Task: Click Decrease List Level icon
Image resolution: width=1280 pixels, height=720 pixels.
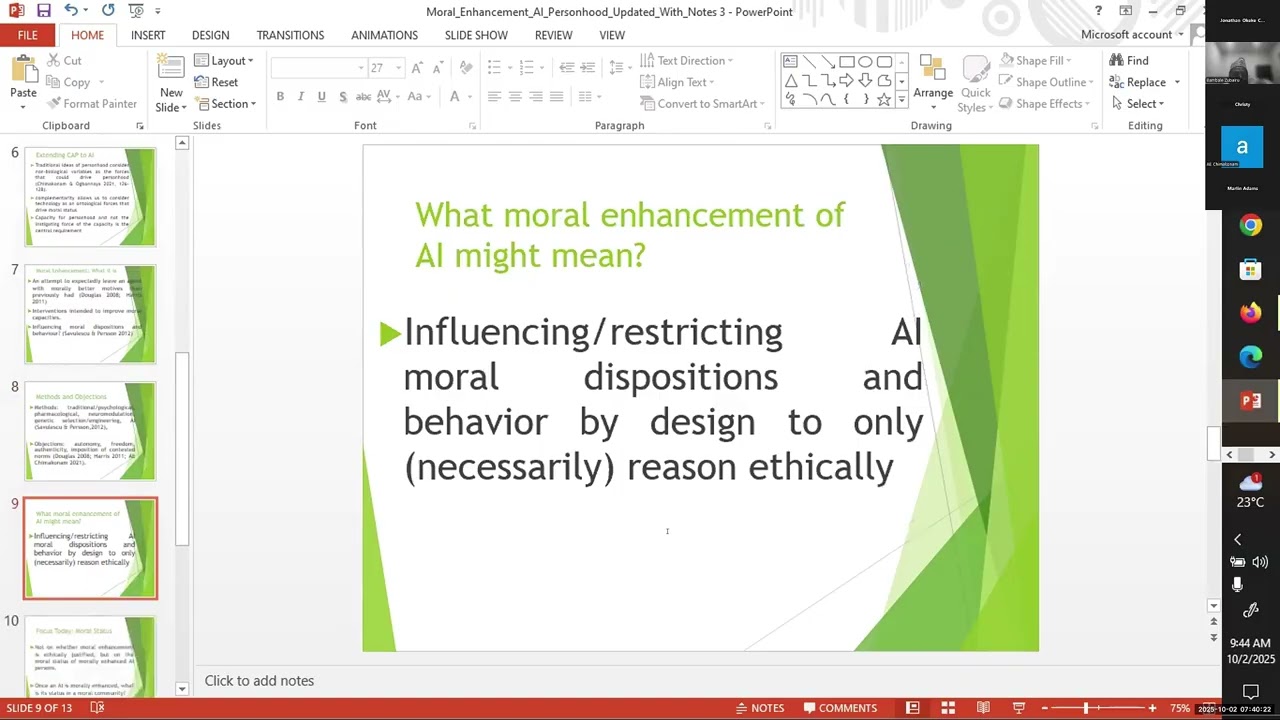Action: pos(567,67)
